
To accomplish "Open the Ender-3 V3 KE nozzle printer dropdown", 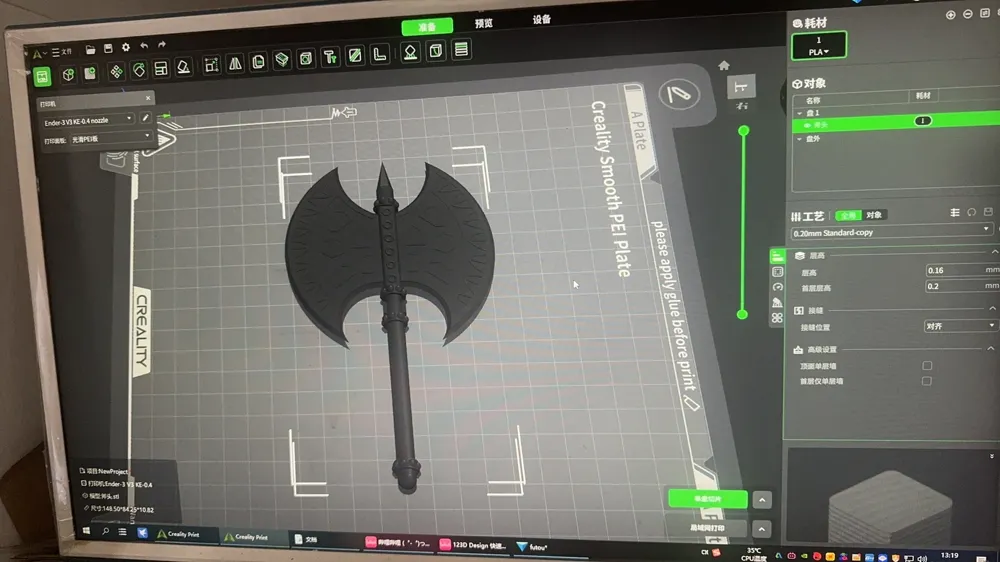I will [x=88, y=121].
